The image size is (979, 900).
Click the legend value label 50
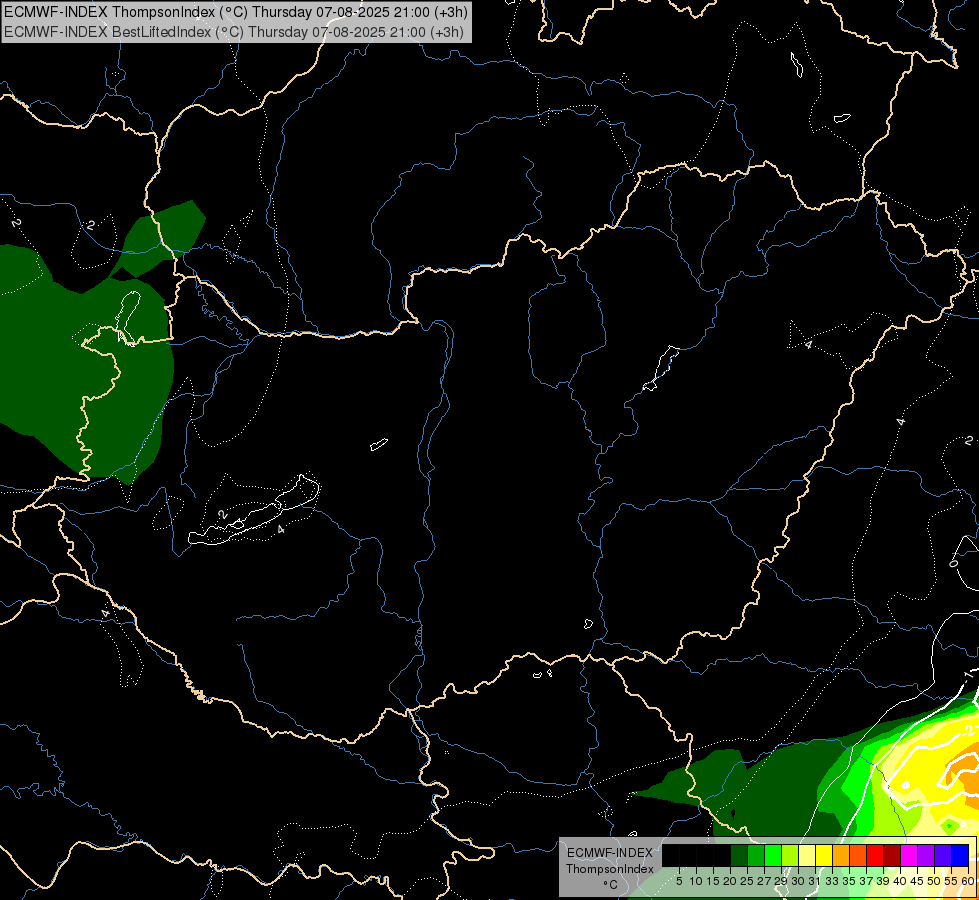coord(934,881)
